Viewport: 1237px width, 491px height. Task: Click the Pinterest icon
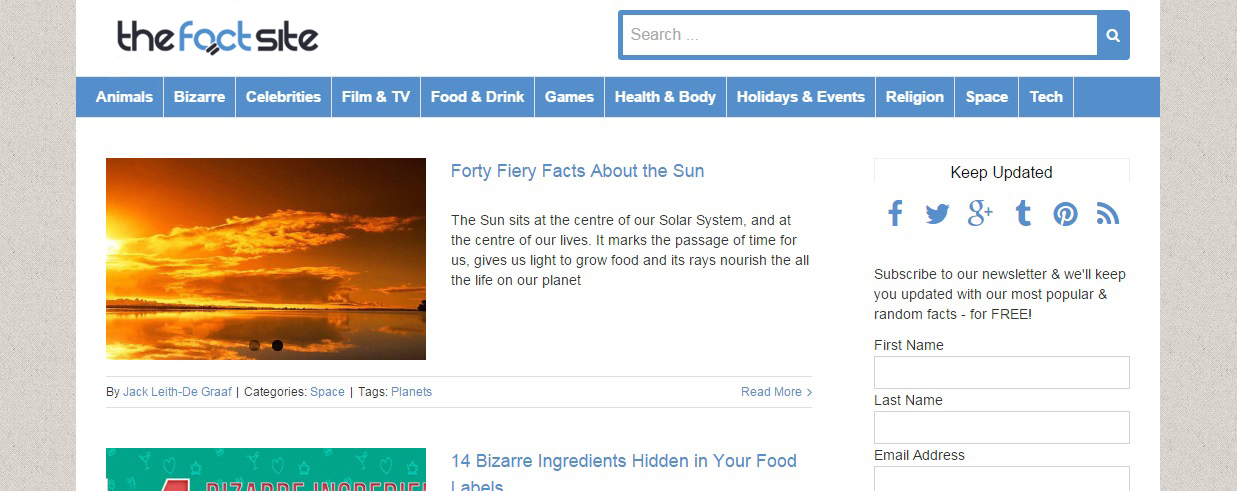coord(1065,213)
